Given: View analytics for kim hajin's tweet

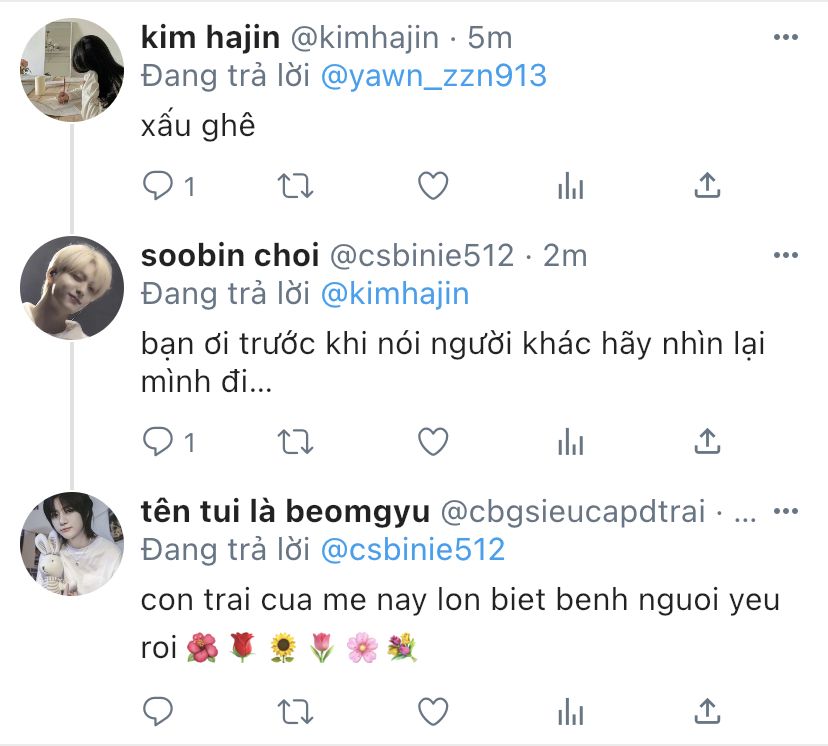Looking at the screenshot, I should coord(570,186).
